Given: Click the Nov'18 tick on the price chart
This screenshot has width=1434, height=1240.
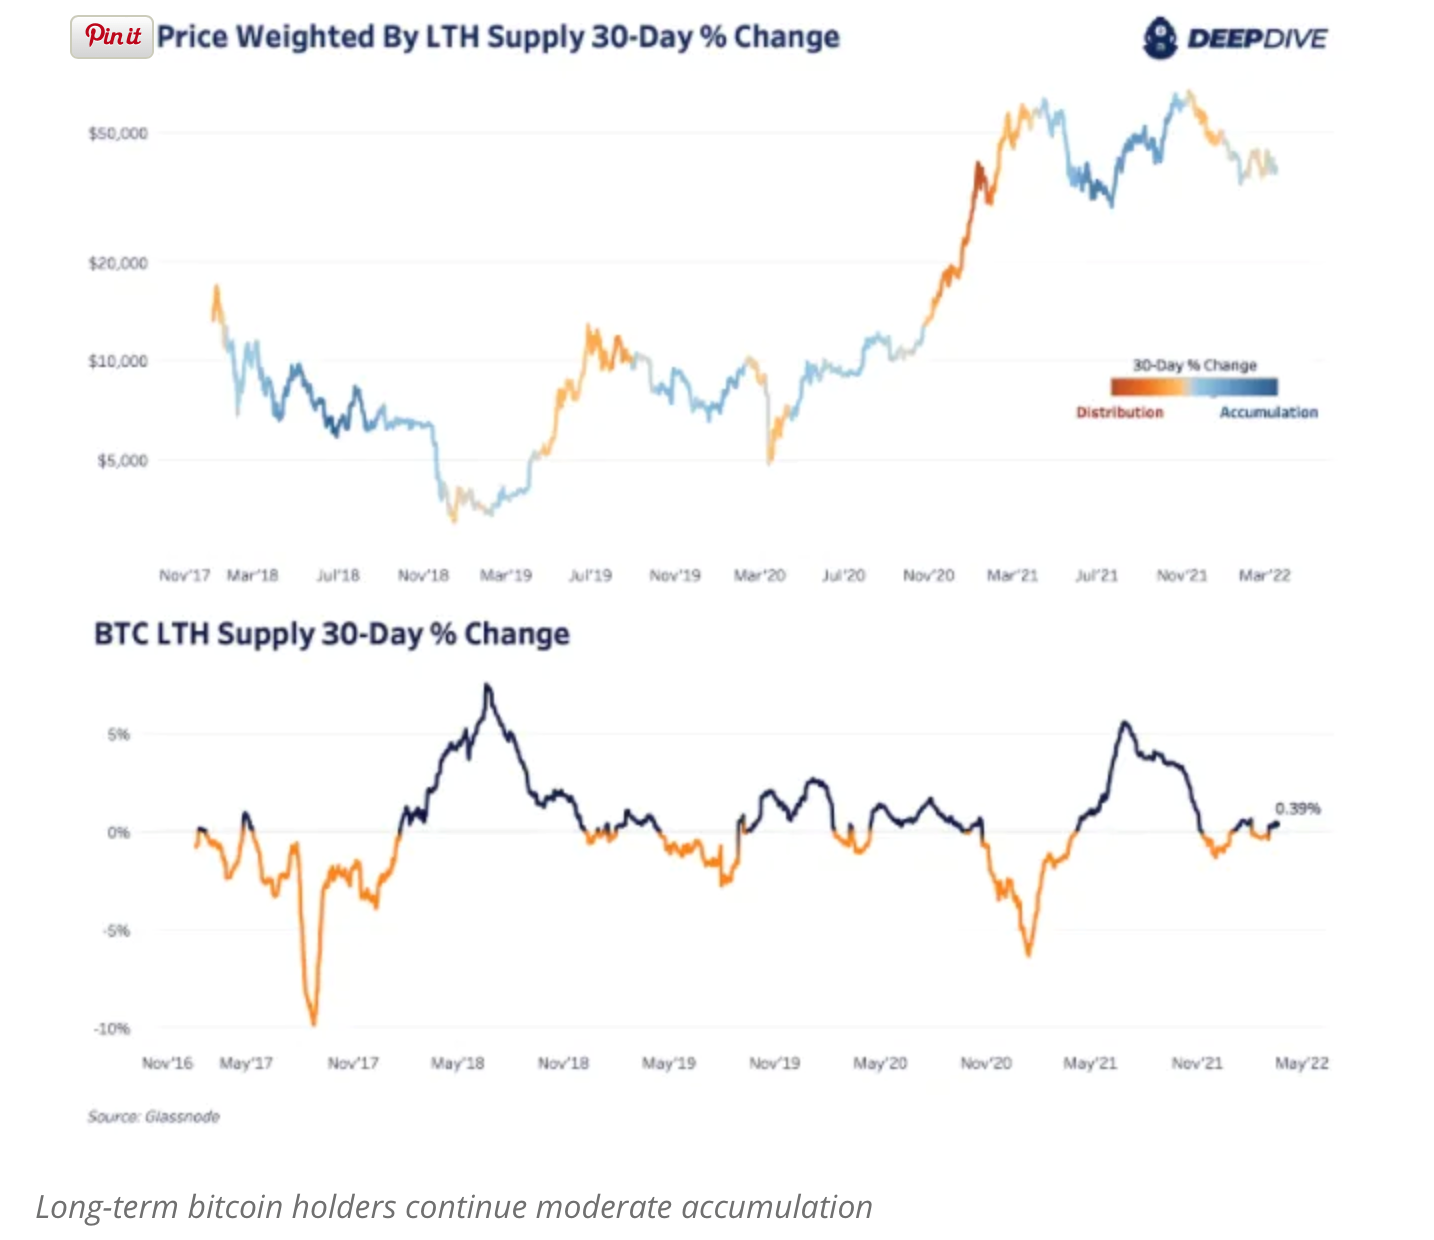Looking at the screenshot, I should 423,575.
